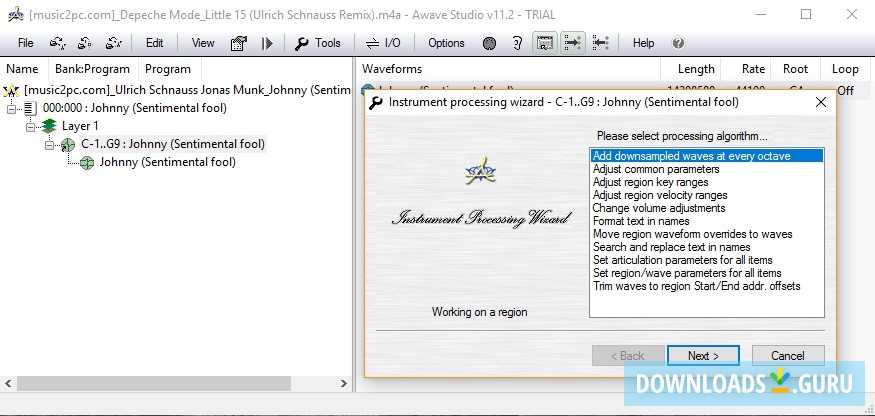
Task: Click the Loop column header
Action: tap(847, 69)
